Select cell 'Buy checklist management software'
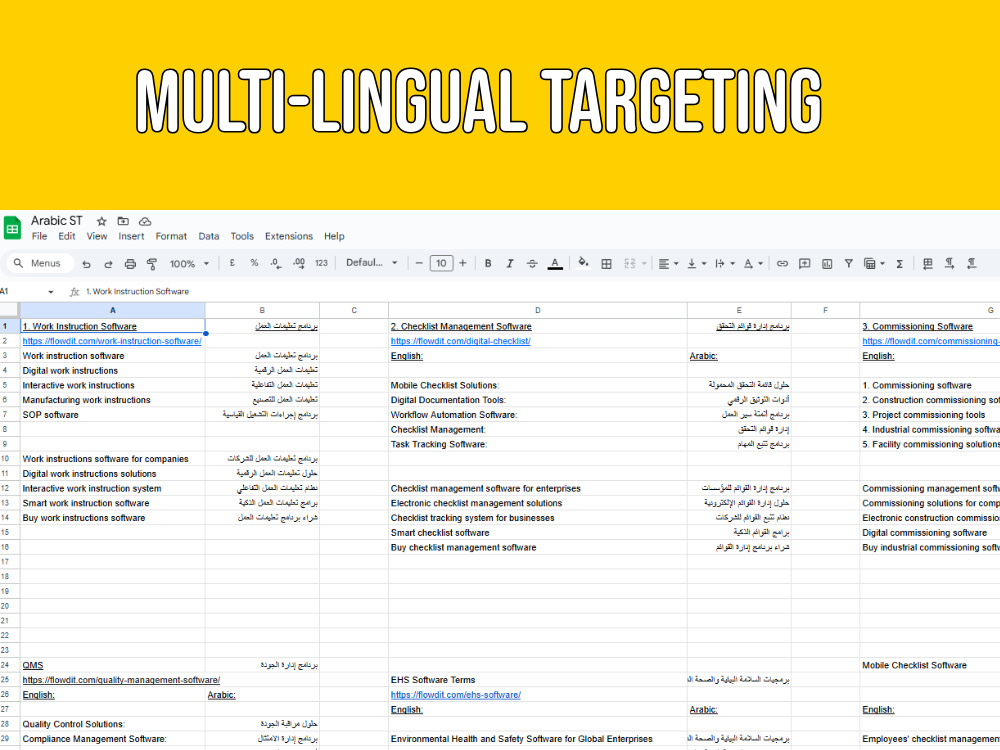This screenshot has width=1000, height=750. pyautogui.click(x=538, y=547)
